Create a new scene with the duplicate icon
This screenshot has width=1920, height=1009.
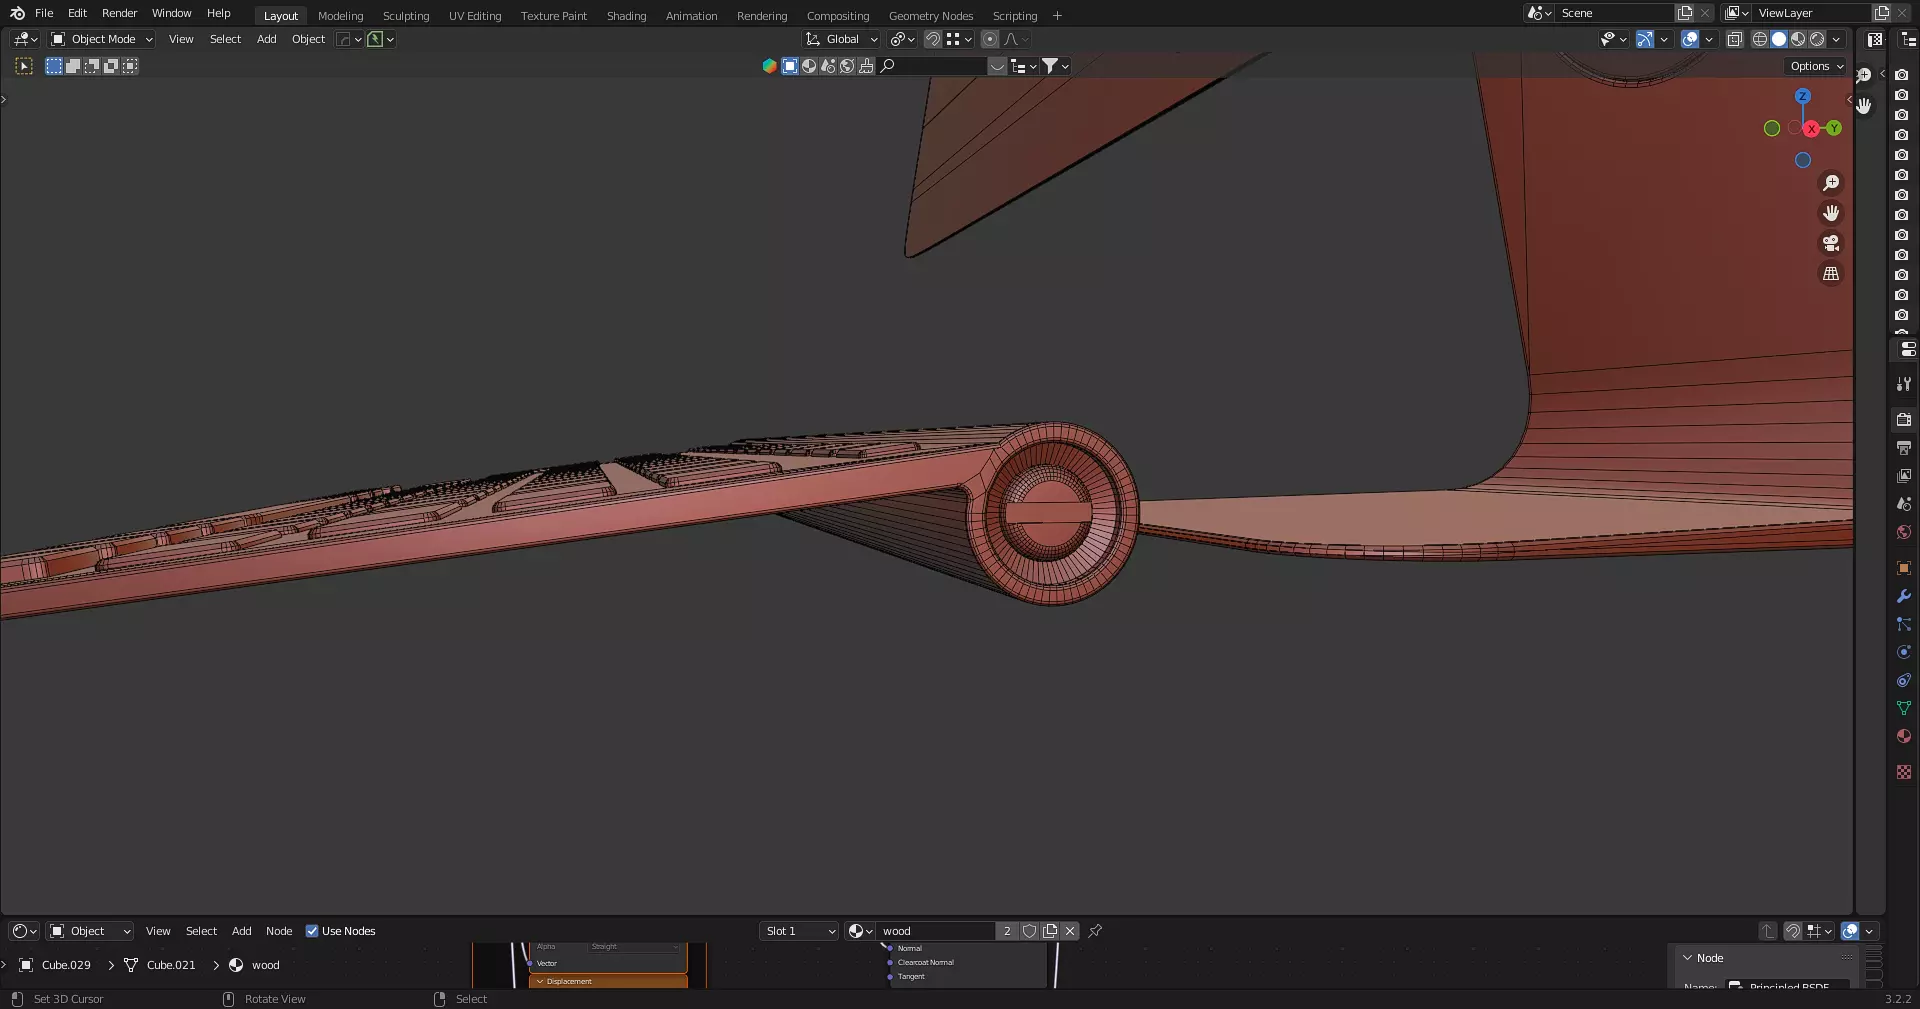[x=1685, y=13]
